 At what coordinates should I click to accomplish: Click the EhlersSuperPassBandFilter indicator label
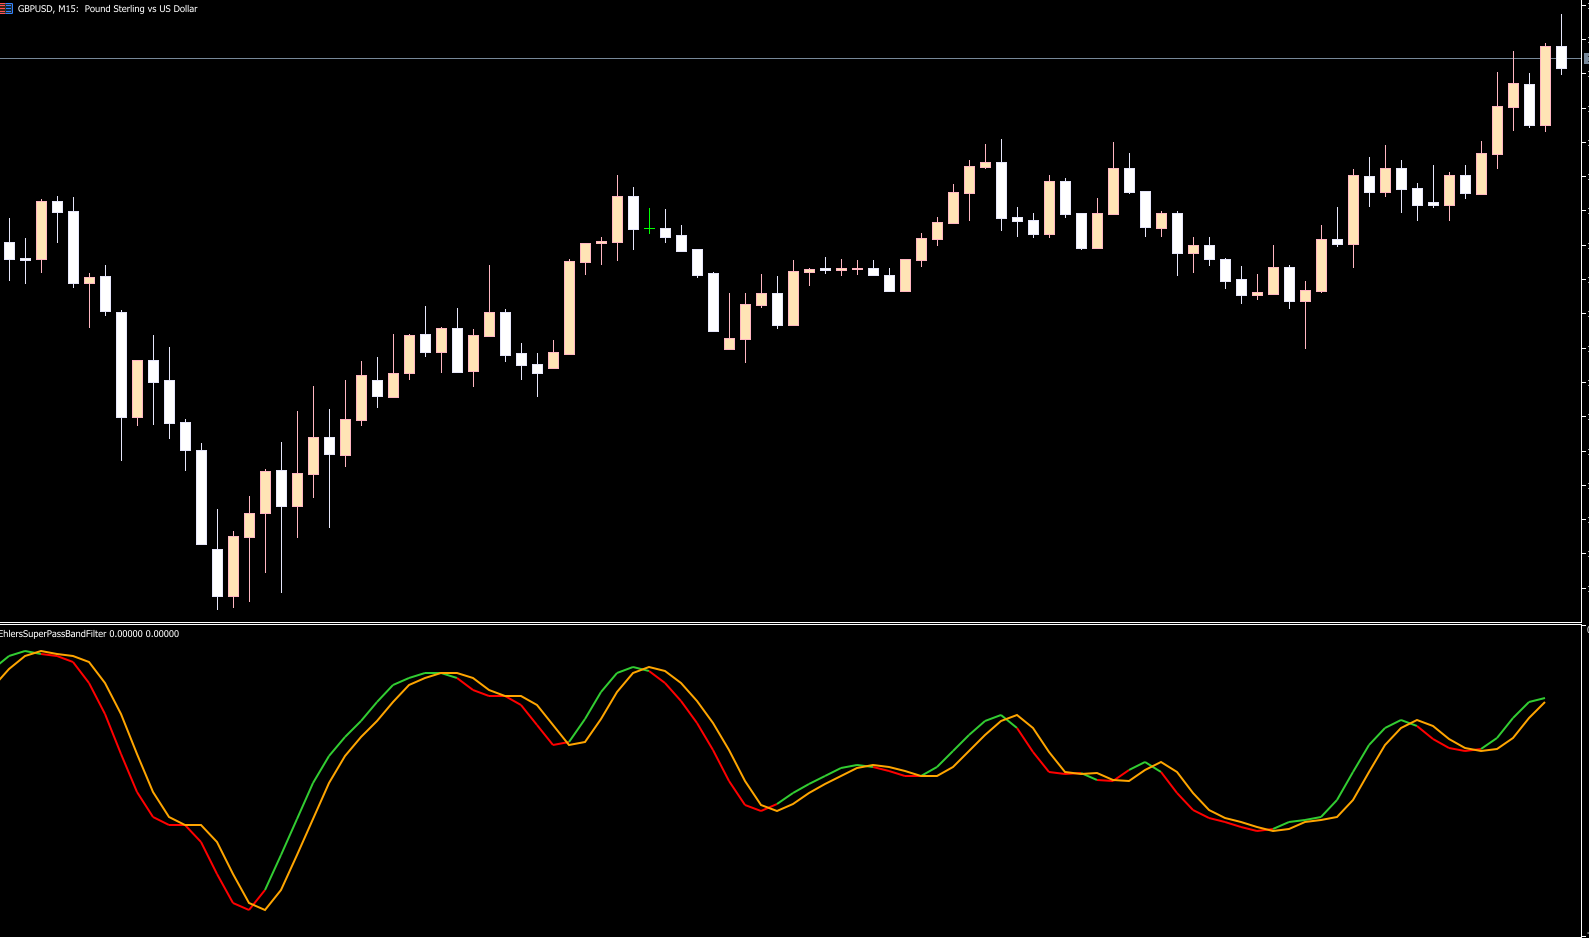click(x=90, y=634)
